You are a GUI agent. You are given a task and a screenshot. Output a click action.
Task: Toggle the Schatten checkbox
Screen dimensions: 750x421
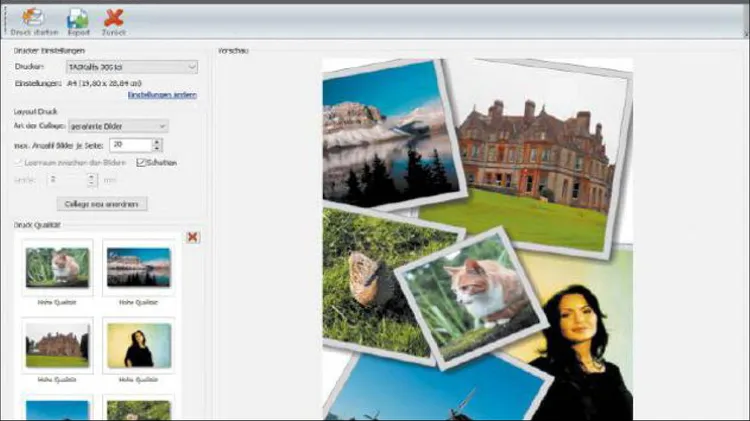point(141,163)
